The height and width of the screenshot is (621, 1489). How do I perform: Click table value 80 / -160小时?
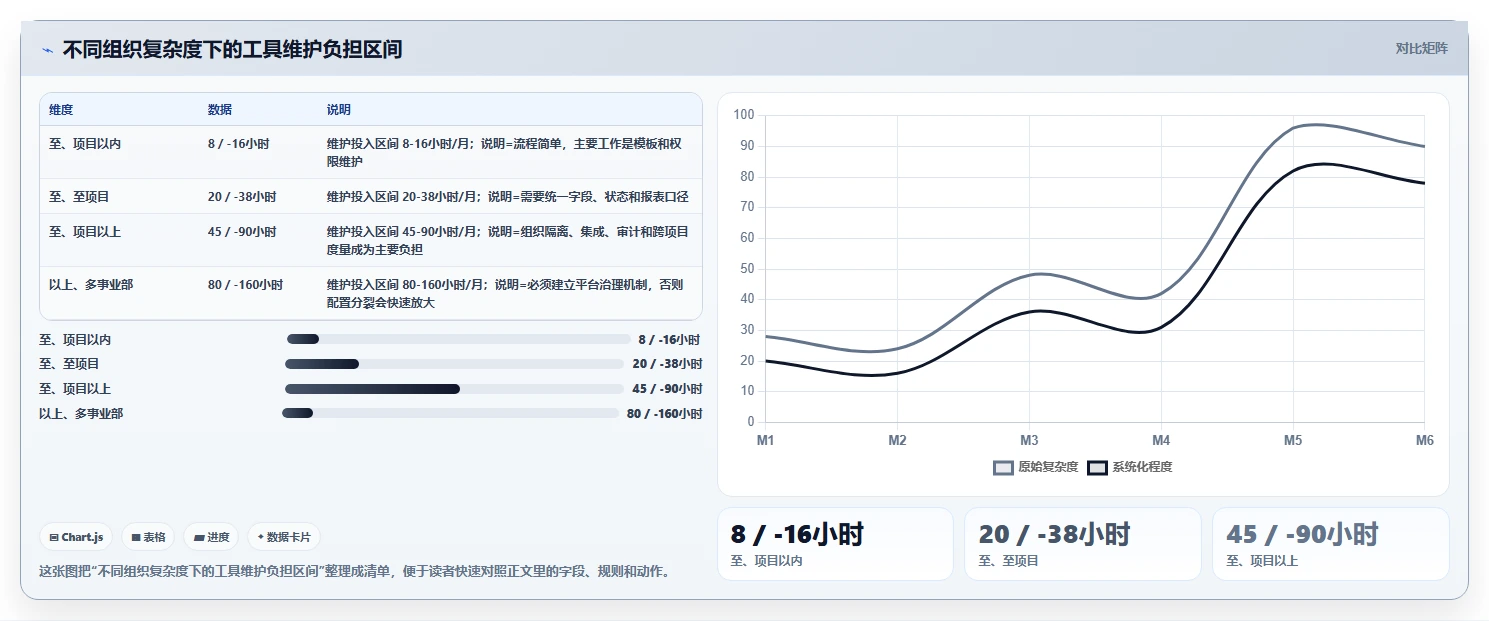(x=246, y=285)
